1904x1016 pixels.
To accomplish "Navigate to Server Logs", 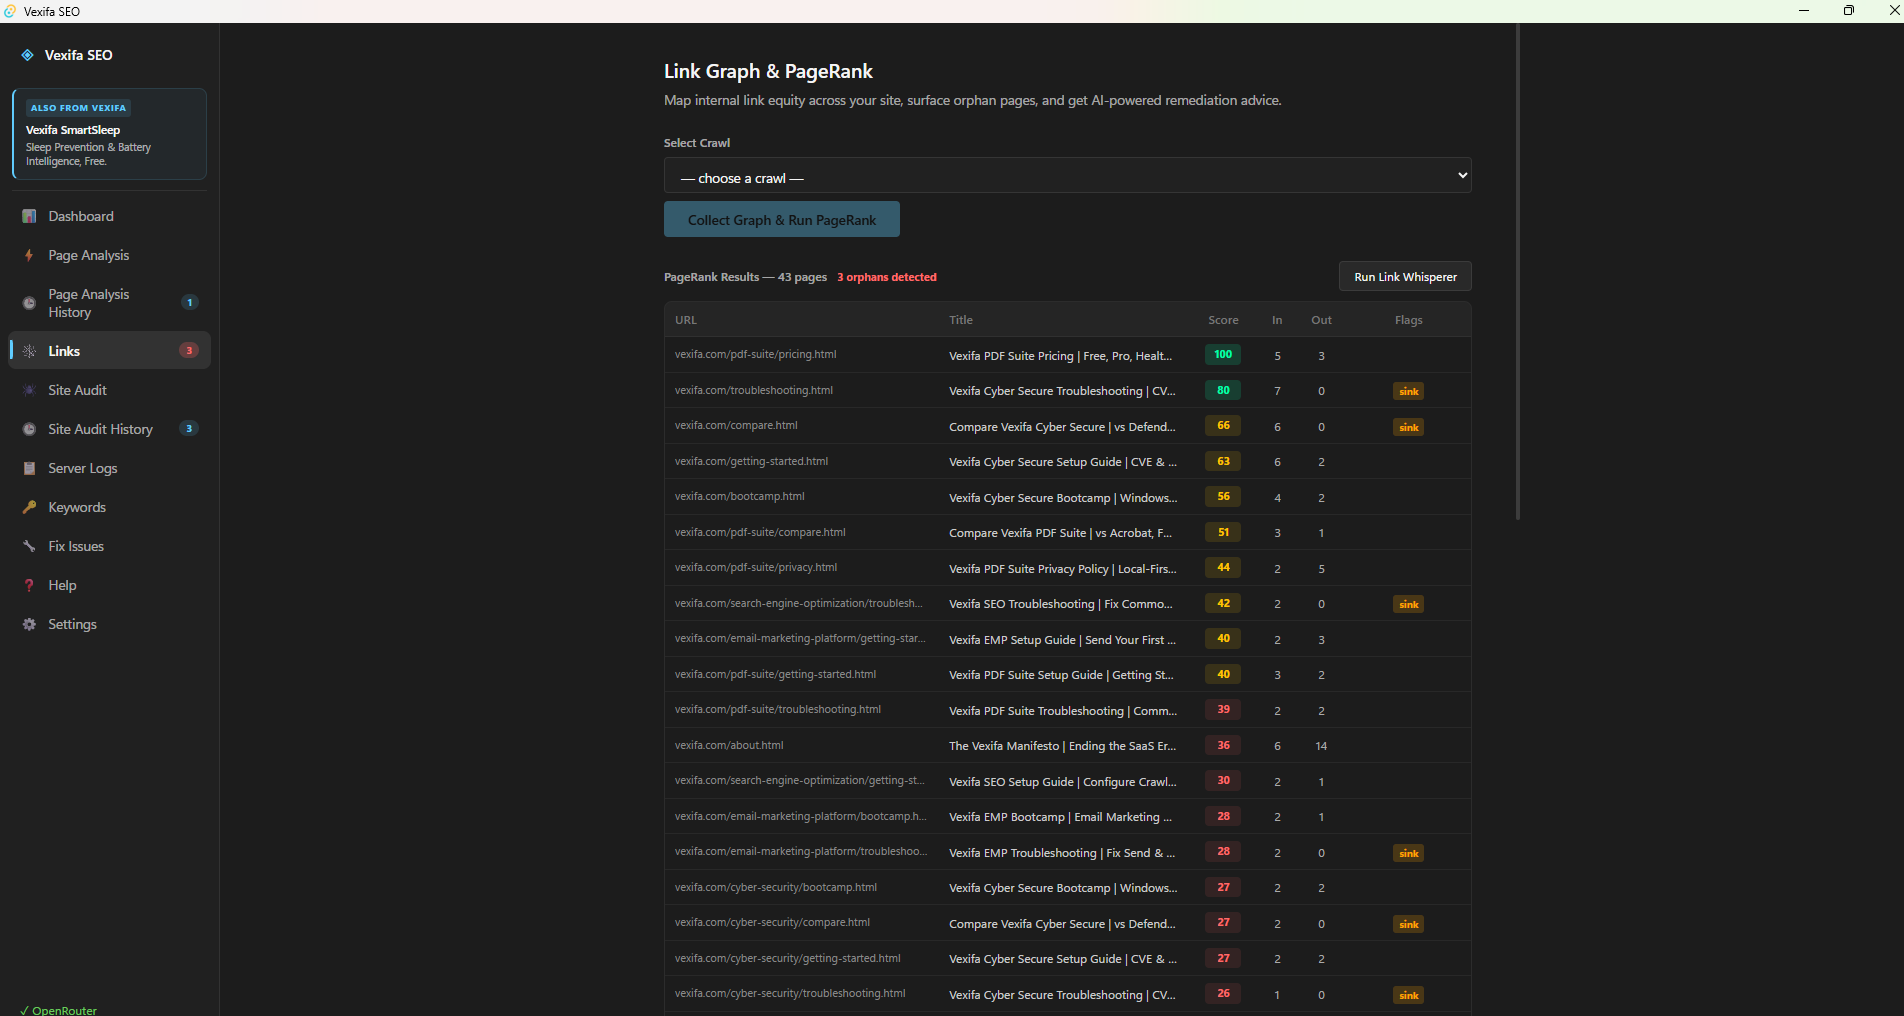I will pos(110,468).
